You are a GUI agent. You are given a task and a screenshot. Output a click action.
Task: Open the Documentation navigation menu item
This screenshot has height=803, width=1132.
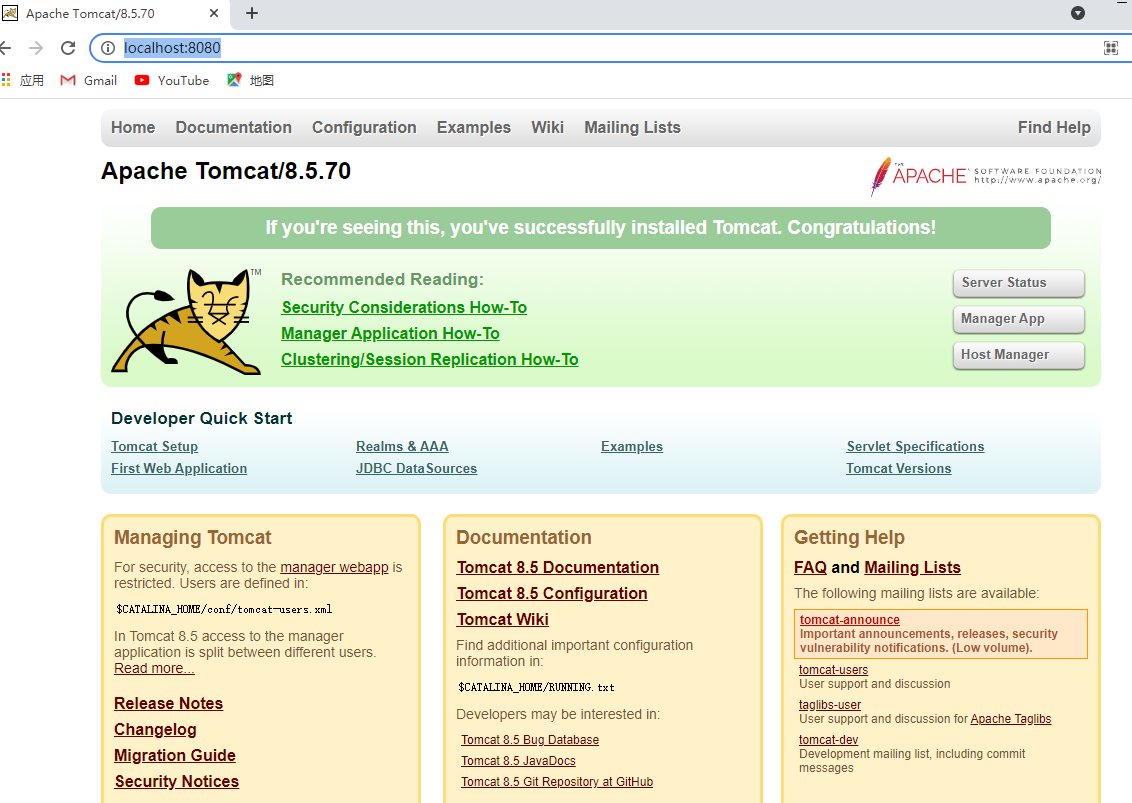(x=233, y=127)
